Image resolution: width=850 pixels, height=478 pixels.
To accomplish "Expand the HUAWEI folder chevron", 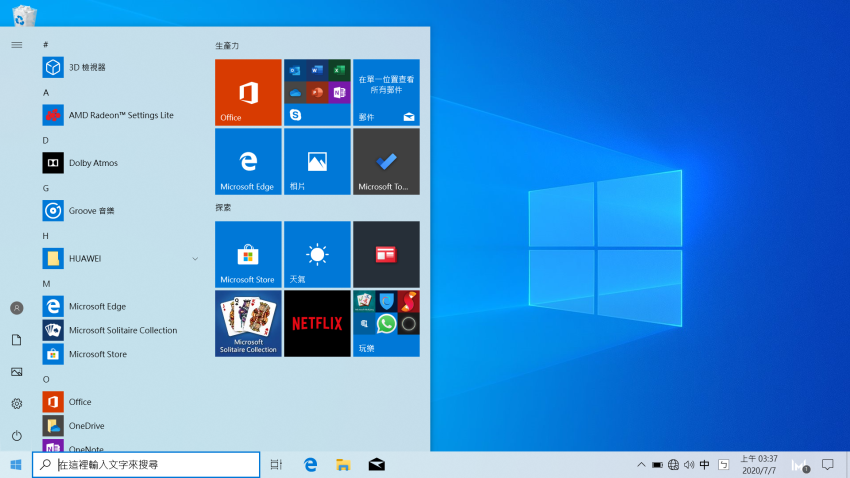I will click(195, 259).
